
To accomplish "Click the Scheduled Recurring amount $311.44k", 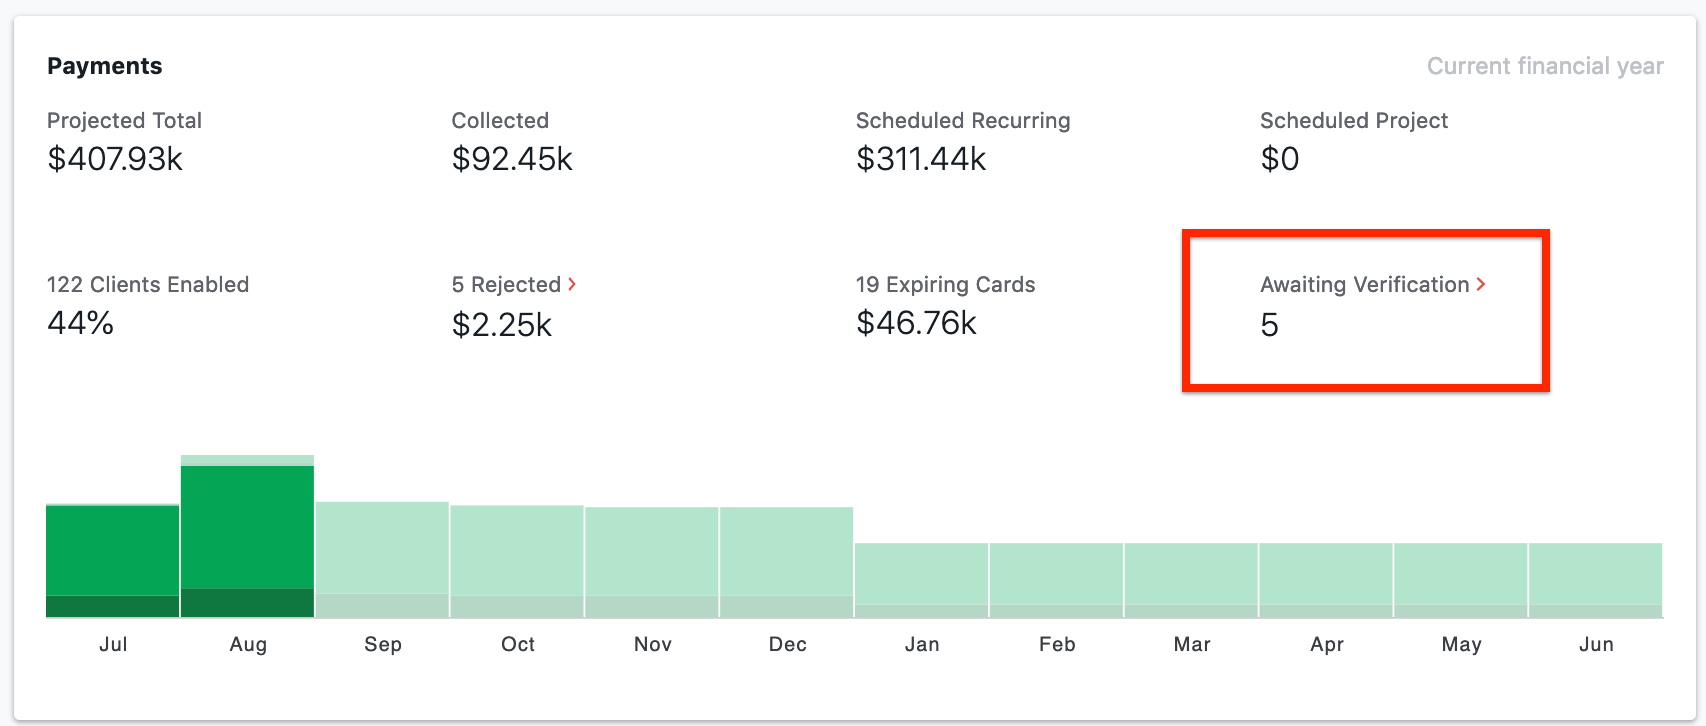I will (x=921, y=159).
